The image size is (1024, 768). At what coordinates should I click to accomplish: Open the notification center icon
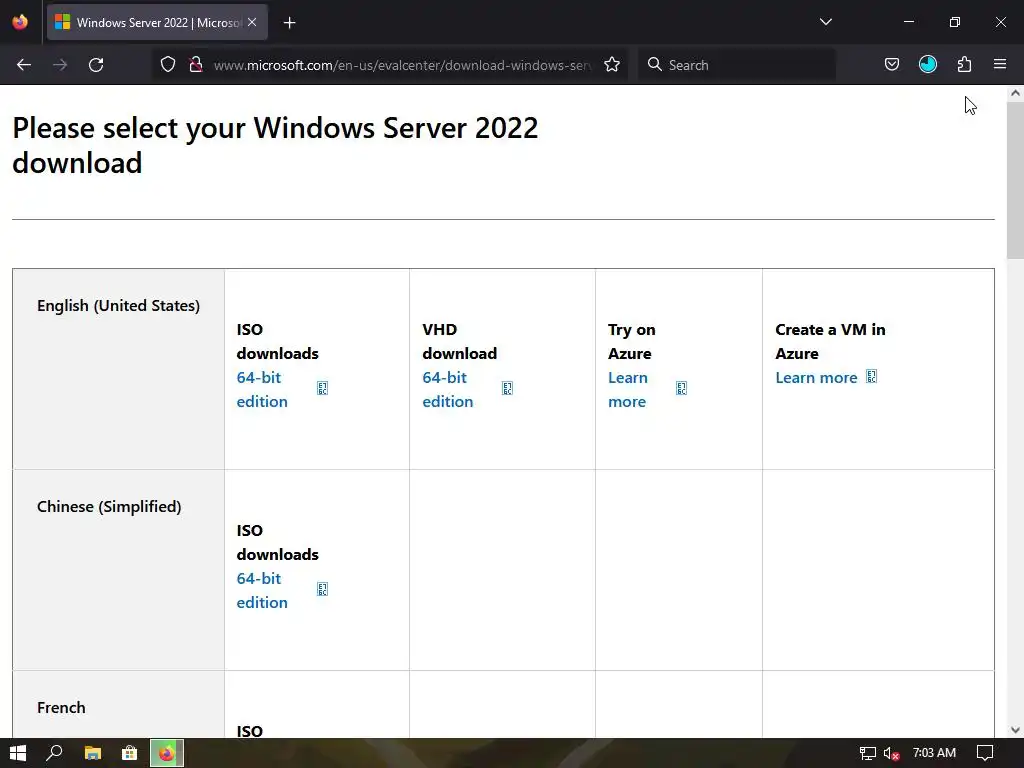[984, 753]
